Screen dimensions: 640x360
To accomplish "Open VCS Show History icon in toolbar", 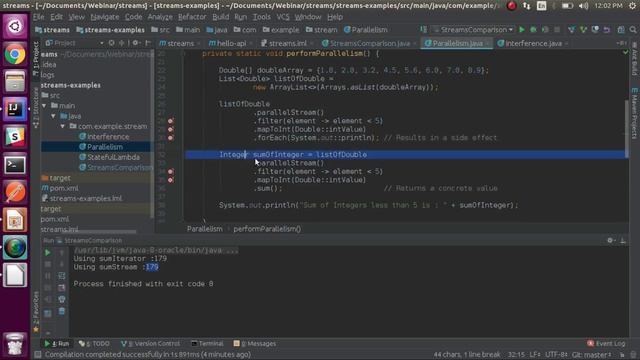I will (595, 30).
